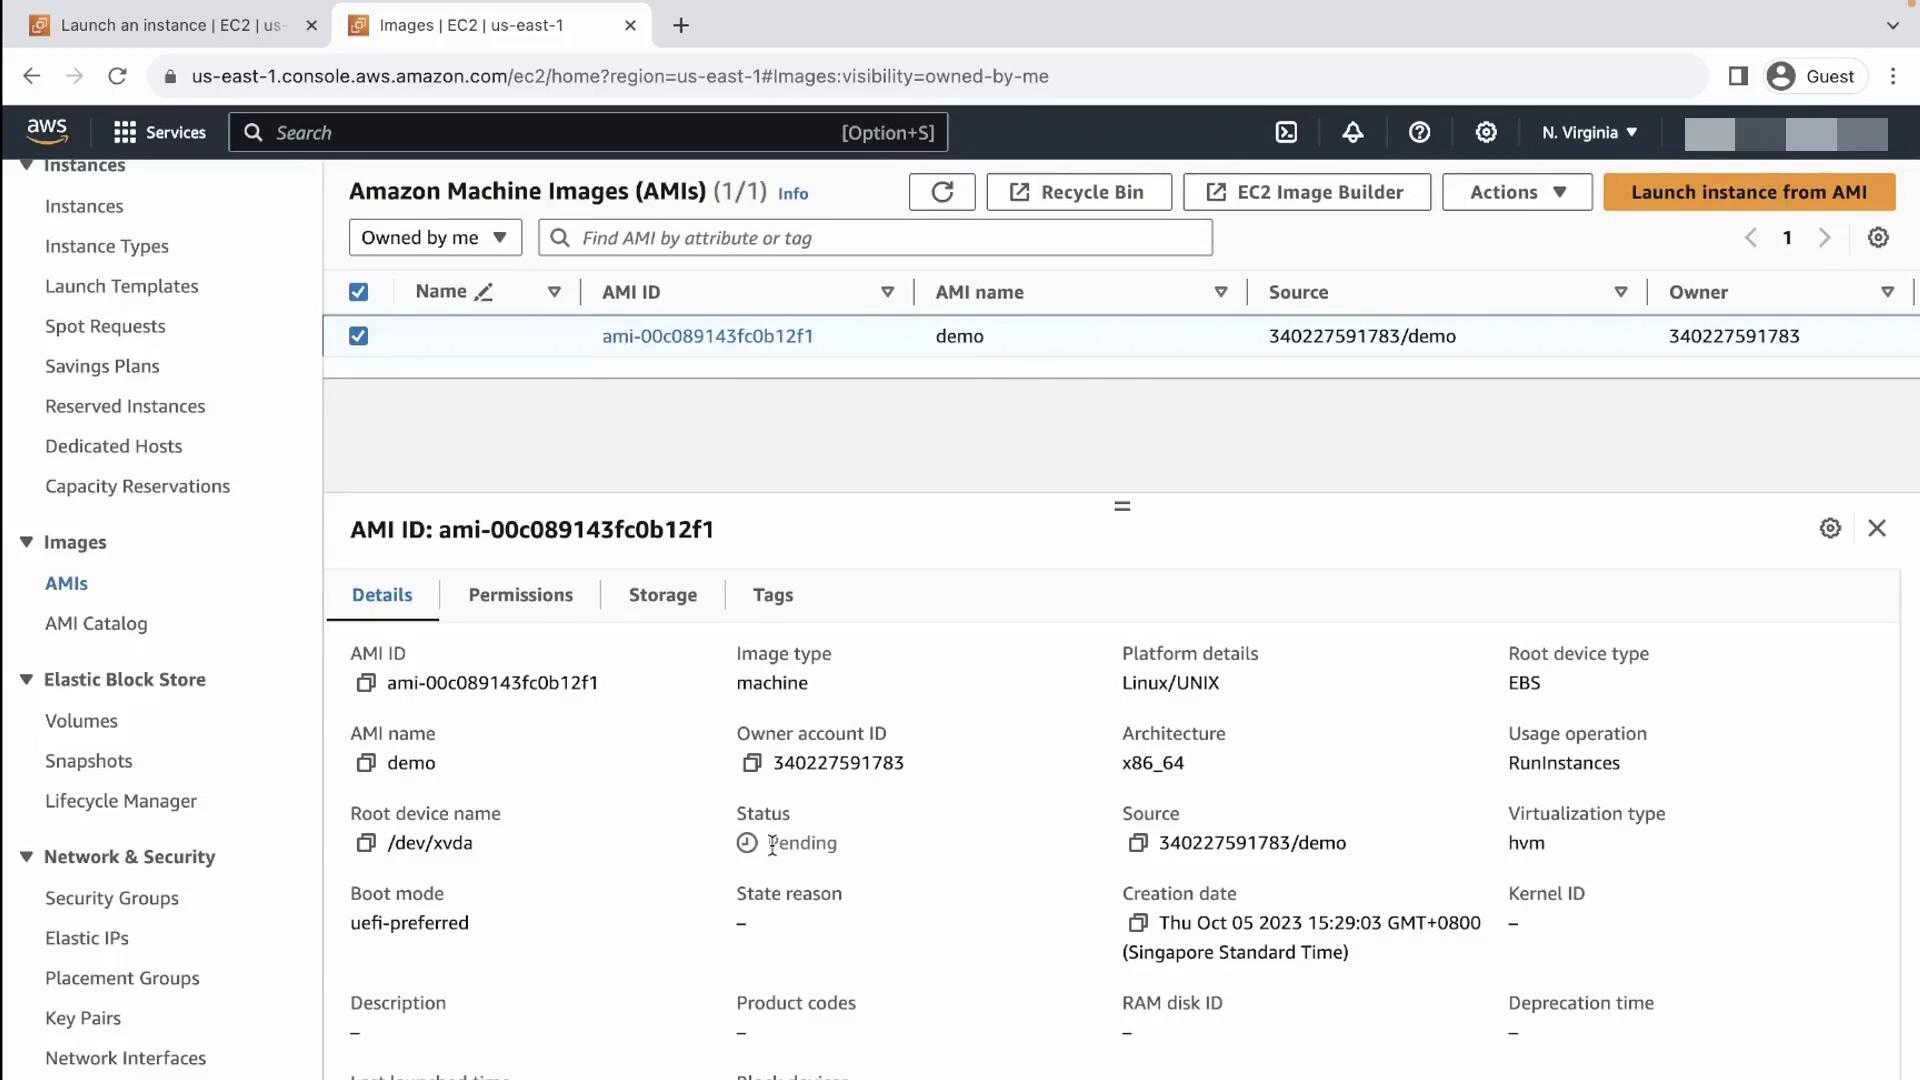The image size is (1920, 1080).
Task: Open the AMI table preferences gear
Action: click(1878, 238)
